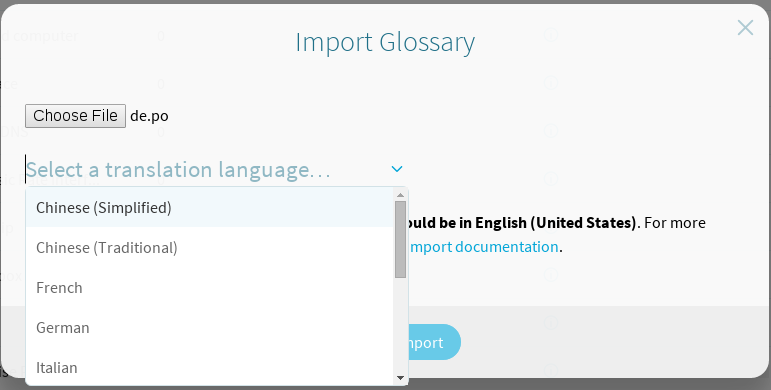Open the import documentation link
Viewport: 771px width, 390px height.
tap(483, 246)
